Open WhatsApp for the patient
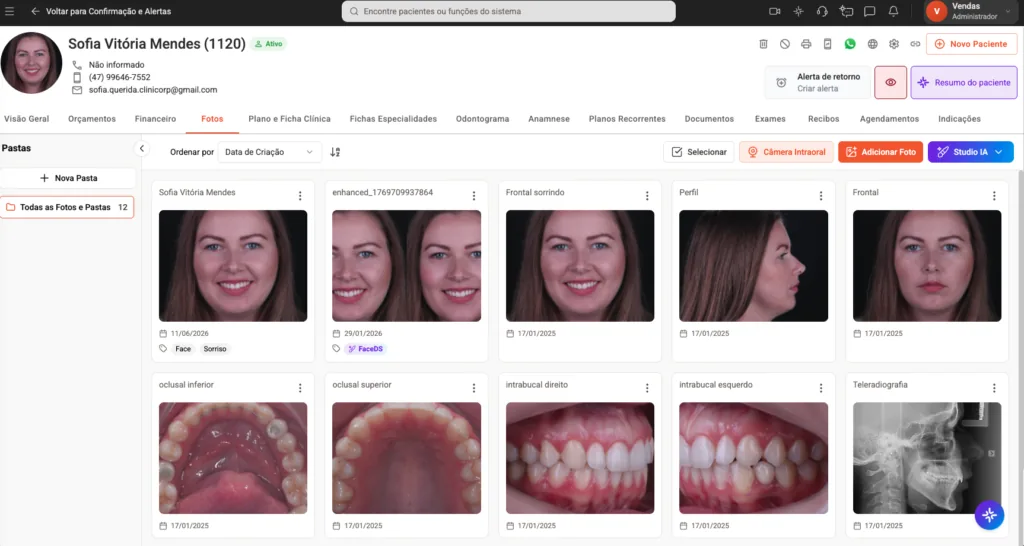The image size is (1024, 546). [850, 44]
